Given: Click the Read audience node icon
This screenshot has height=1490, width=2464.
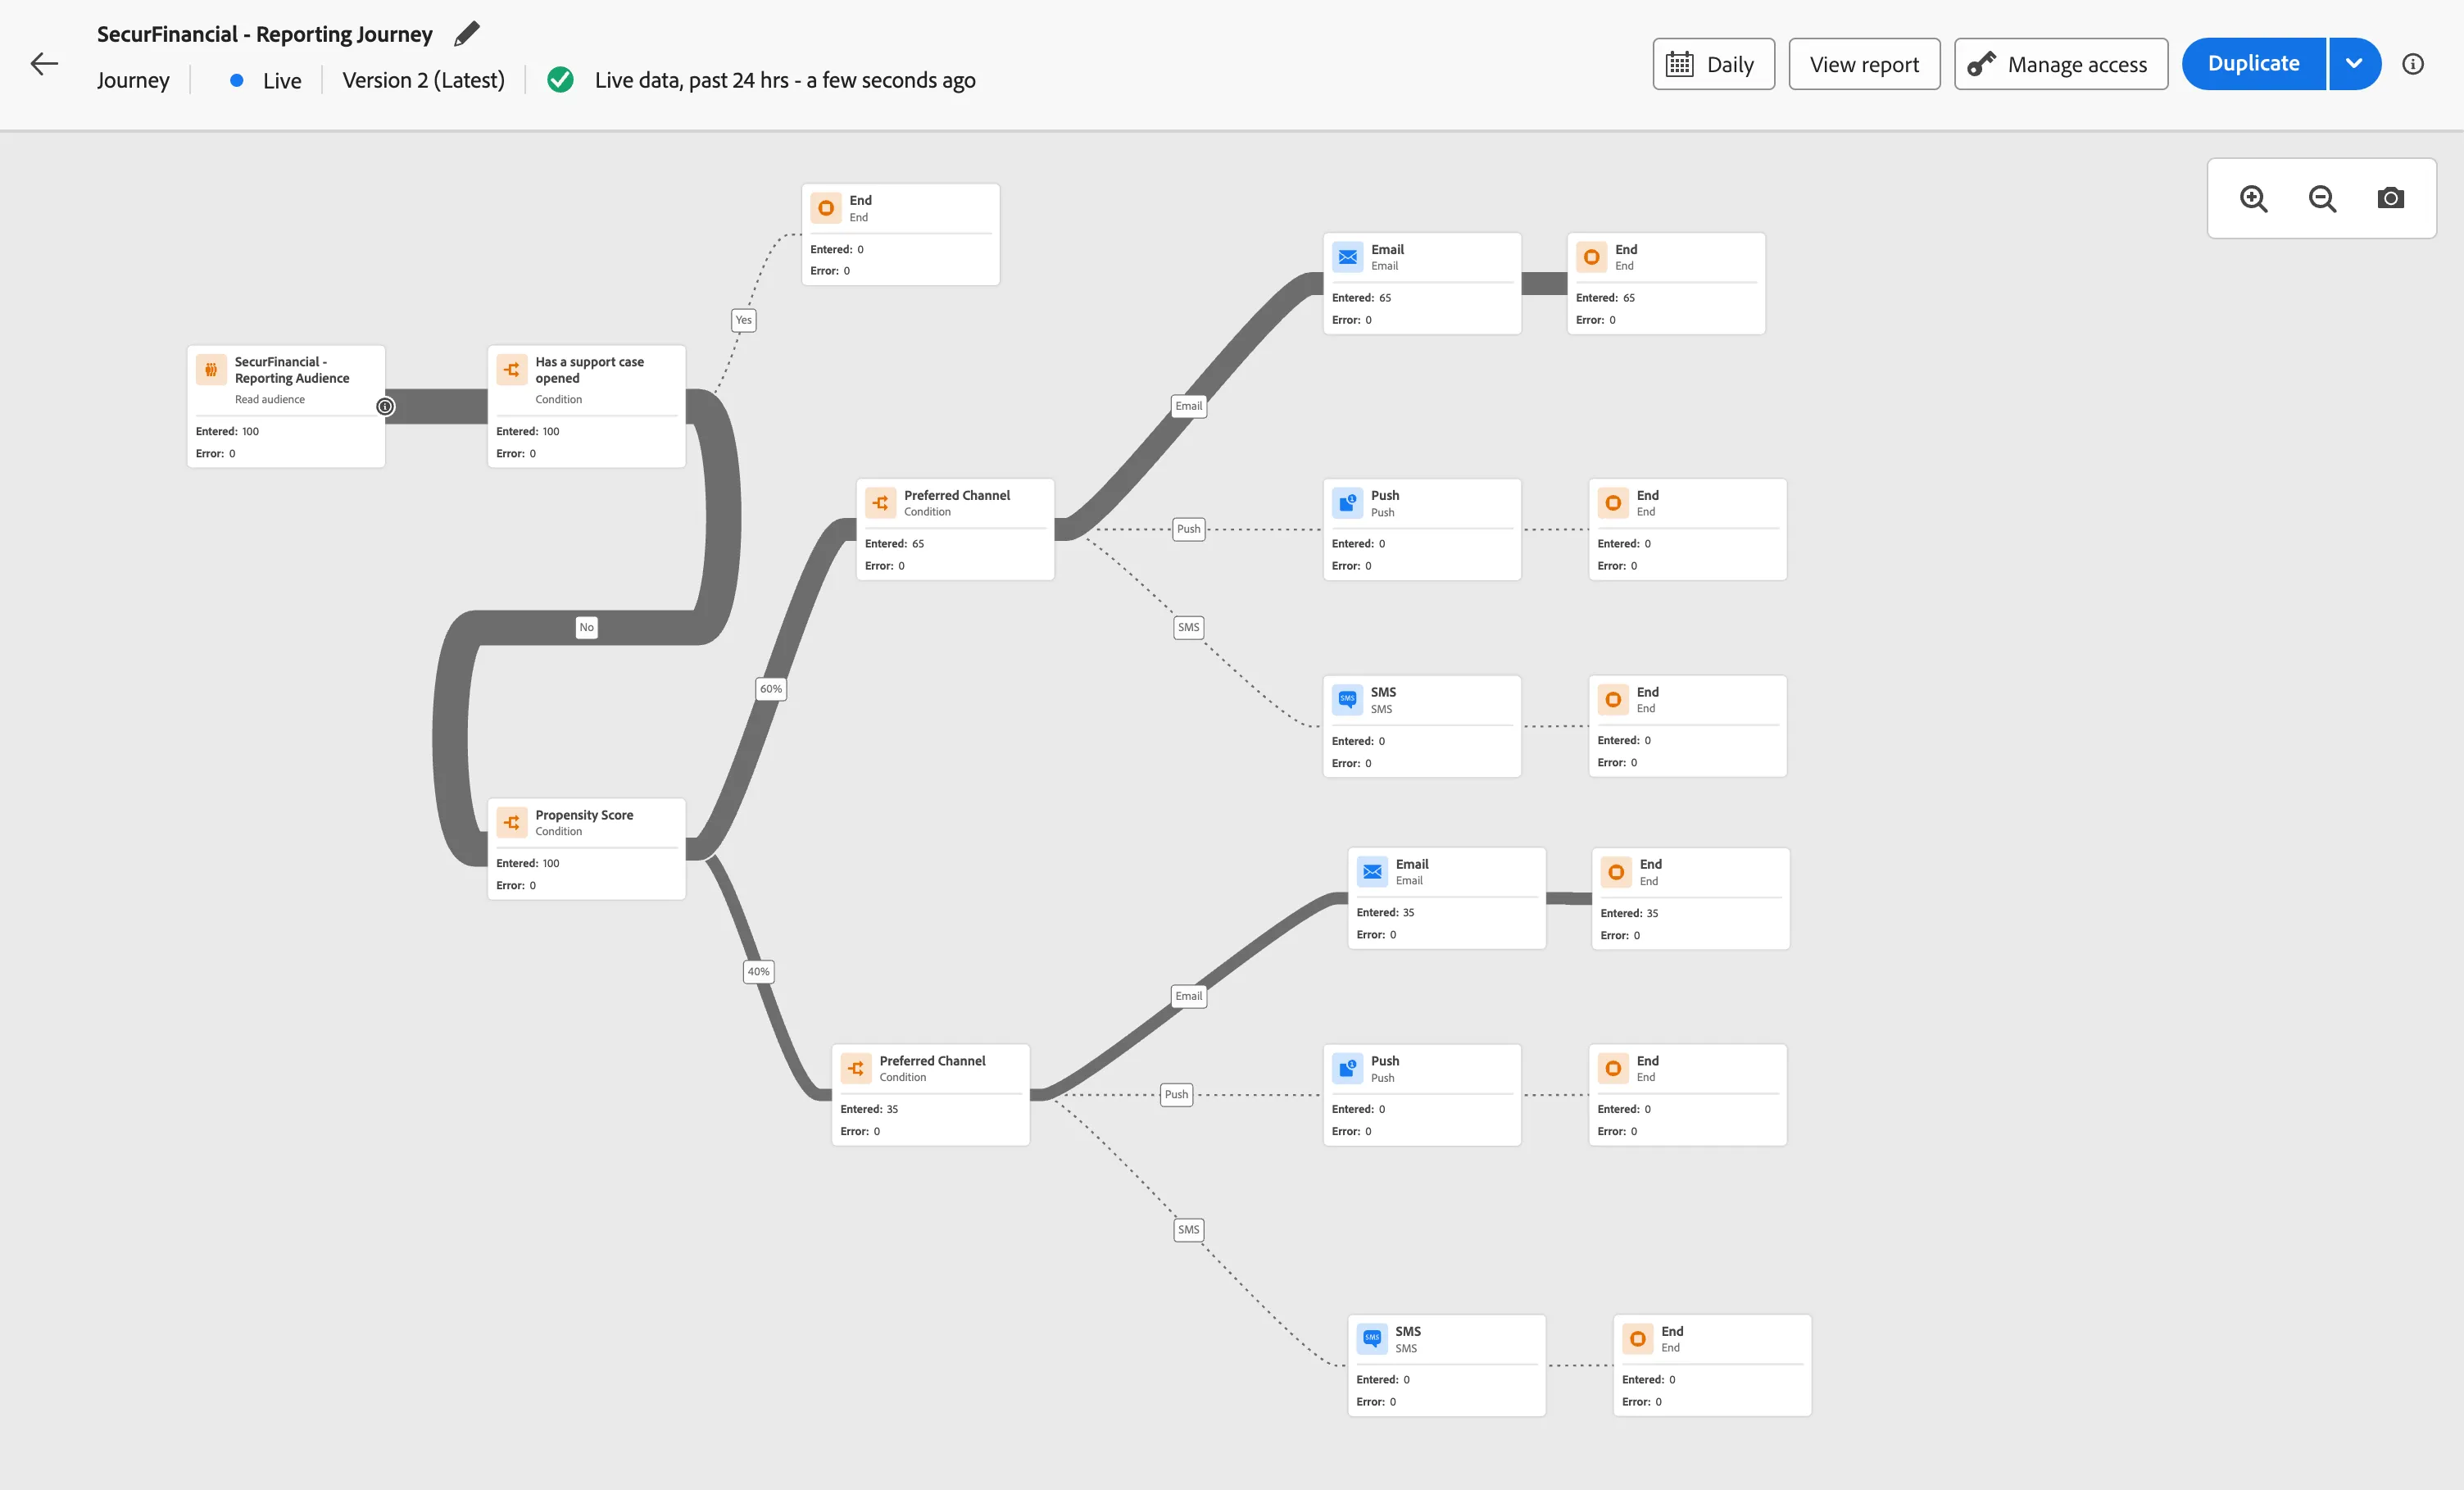Looking at the screenshot, I should coord(211,369).
